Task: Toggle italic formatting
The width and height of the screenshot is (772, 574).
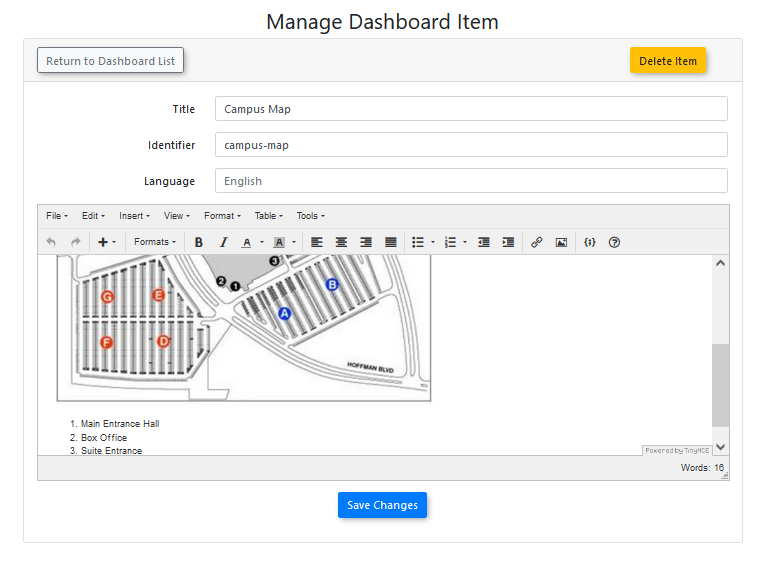Action: coord(224,242)
